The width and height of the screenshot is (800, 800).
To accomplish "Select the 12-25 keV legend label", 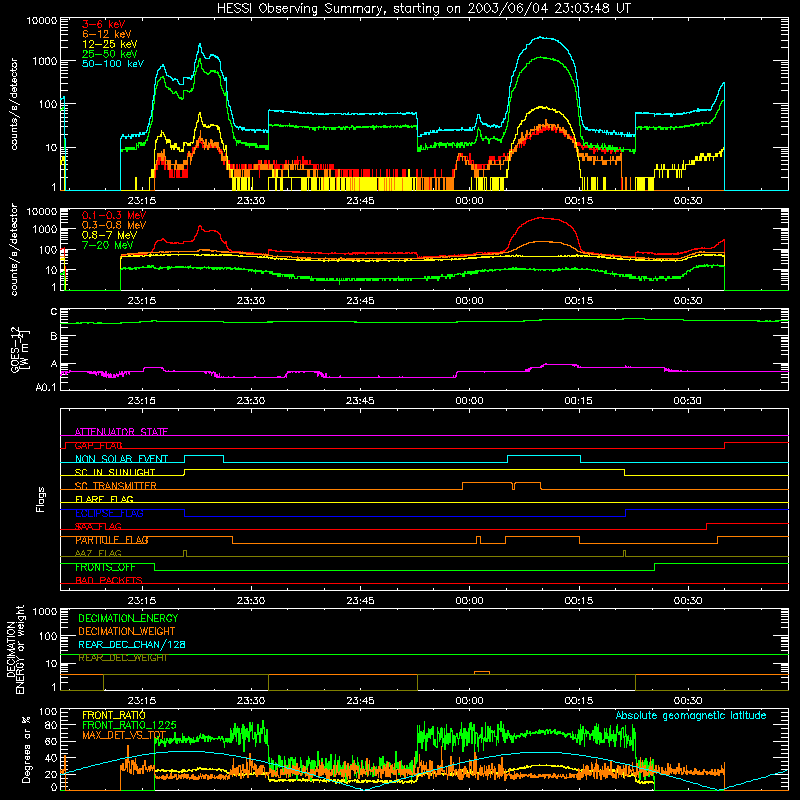I will coord(109,44).
